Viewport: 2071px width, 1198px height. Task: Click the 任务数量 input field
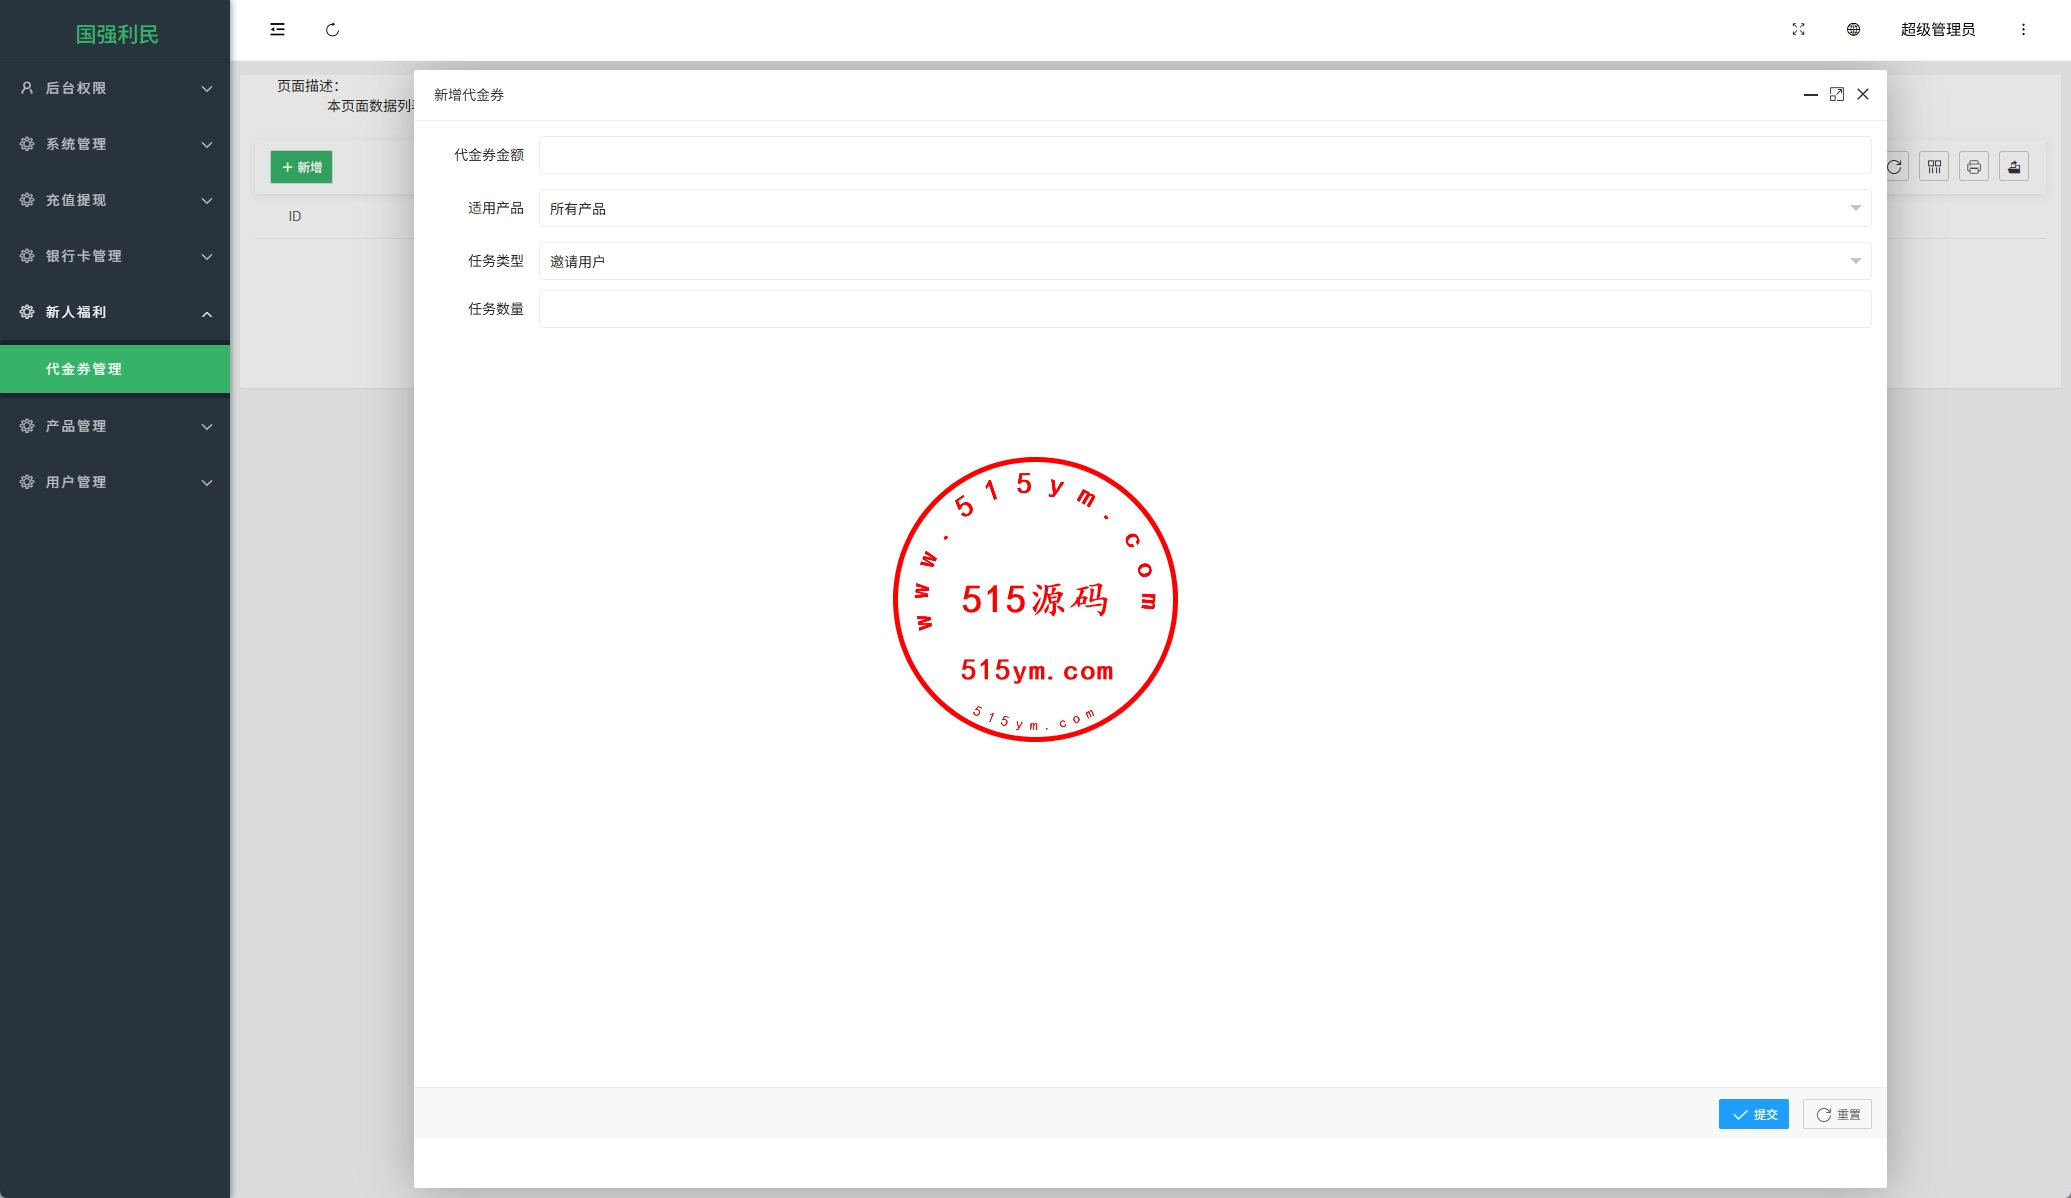pyautogui.click(x=1204, y=309)
